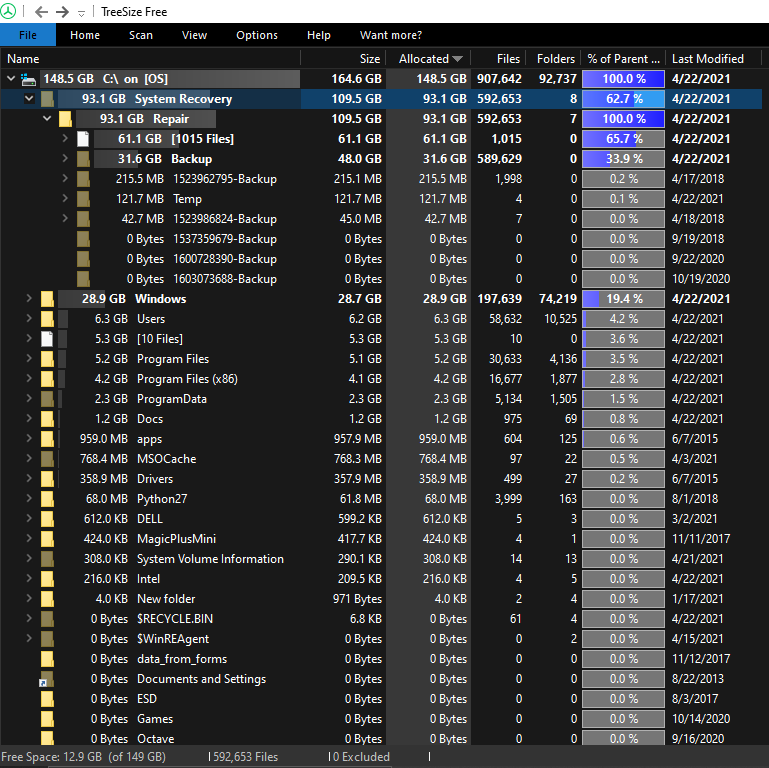Click the C:\ drive icon
Viewport: 769px width, 768px height.
click(x=28, y=79)
